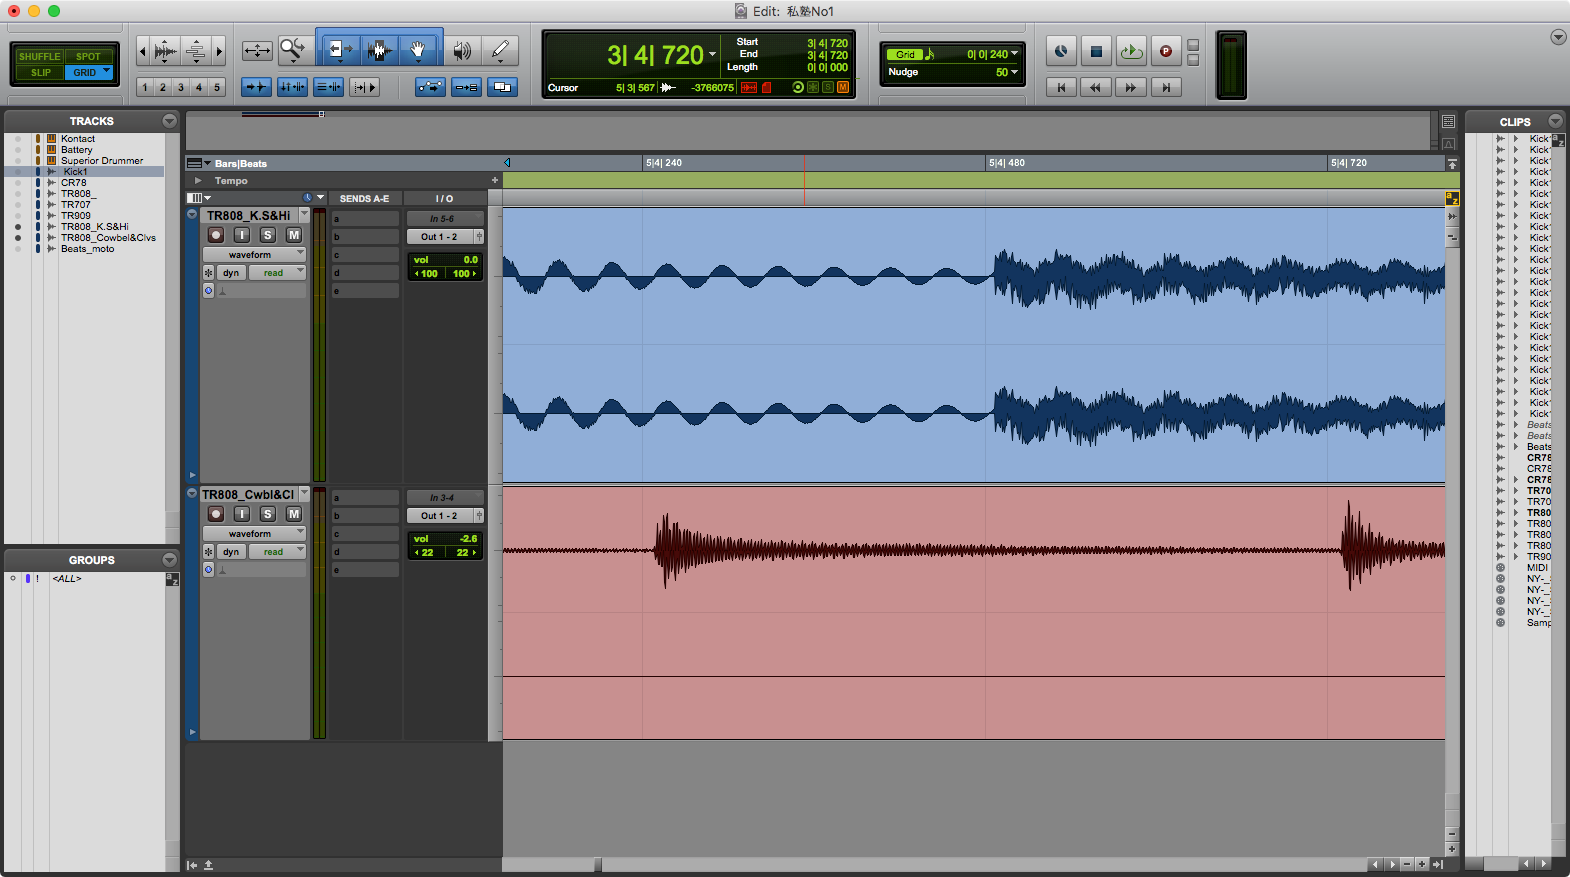Recall zoom preset 5

[x=217, y=87]
